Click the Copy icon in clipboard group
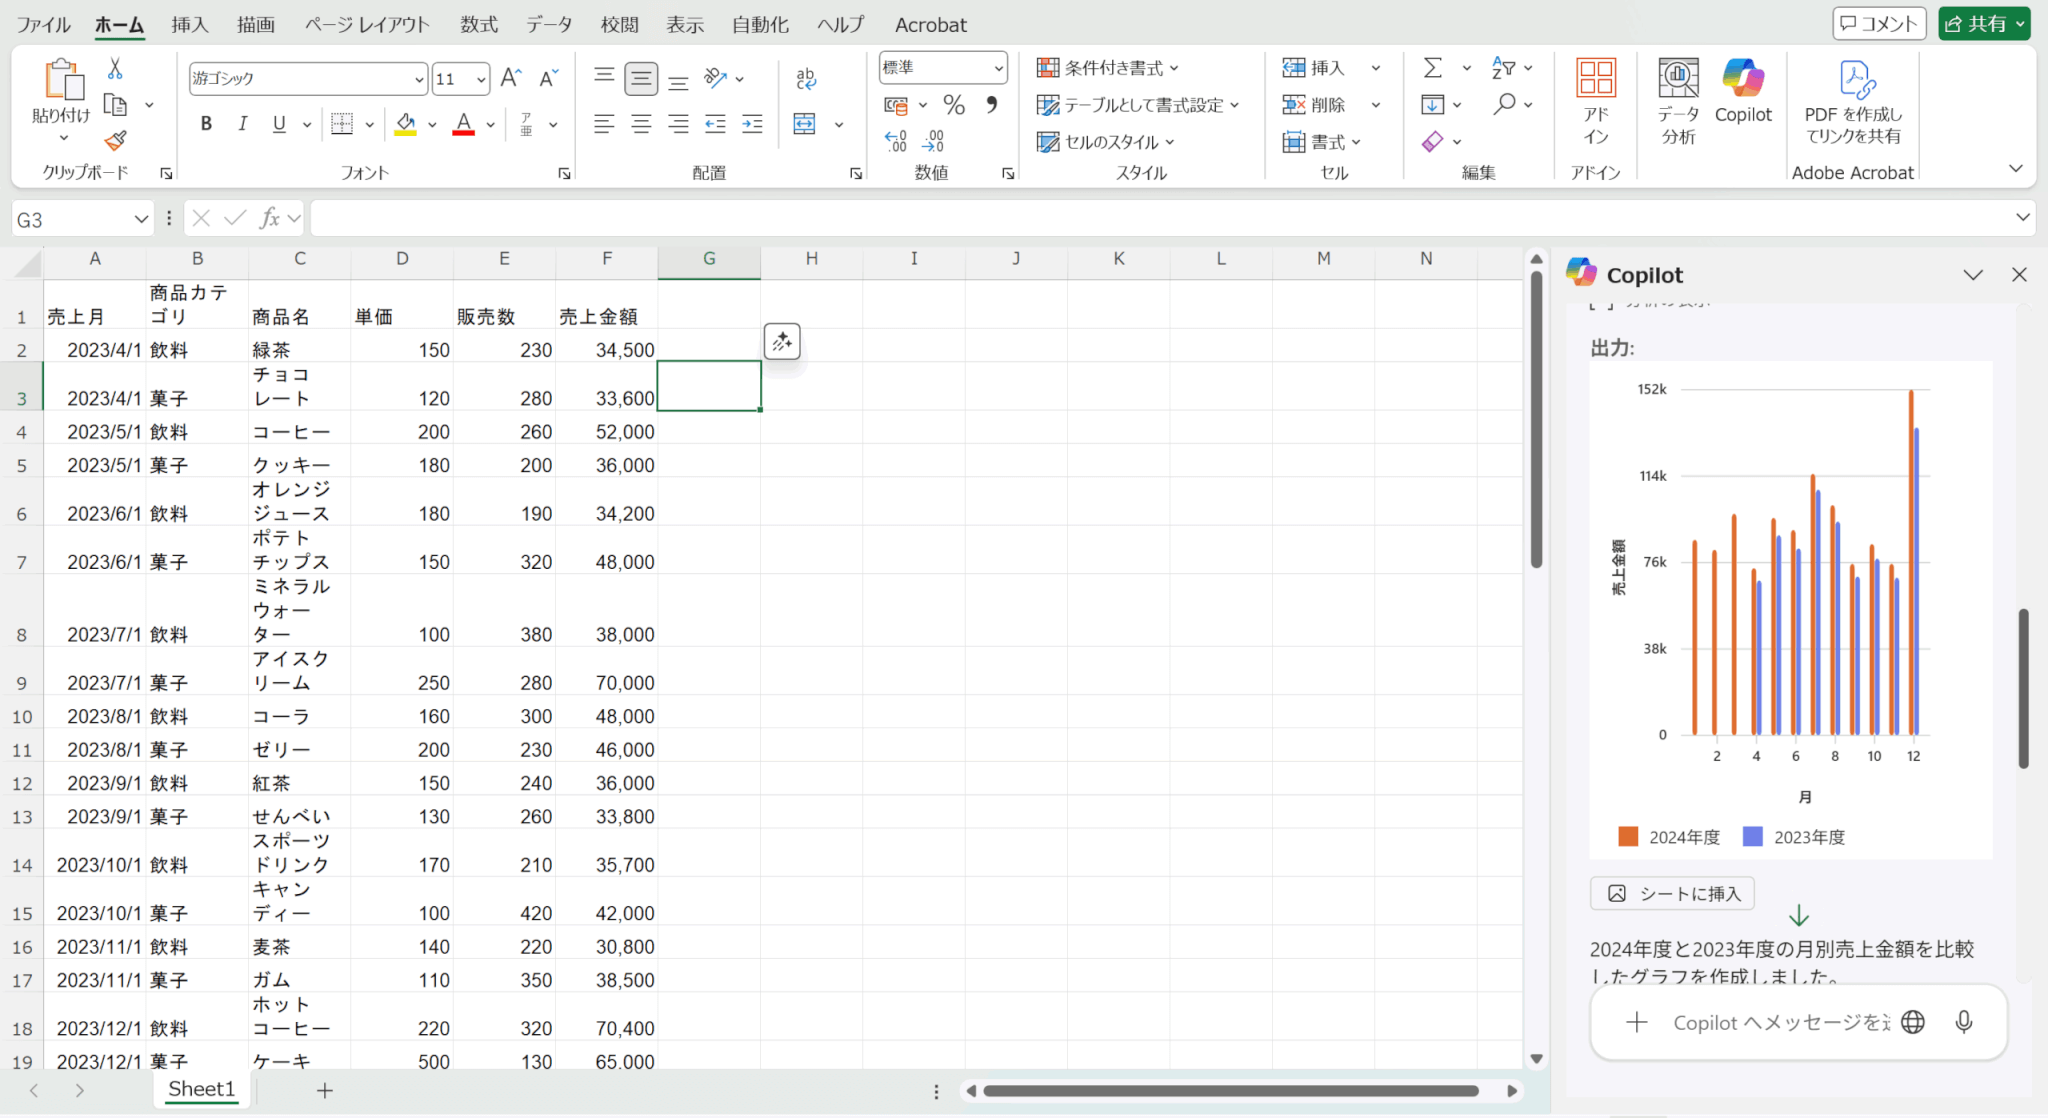The image size is (2048, 1118). (116, 104)
